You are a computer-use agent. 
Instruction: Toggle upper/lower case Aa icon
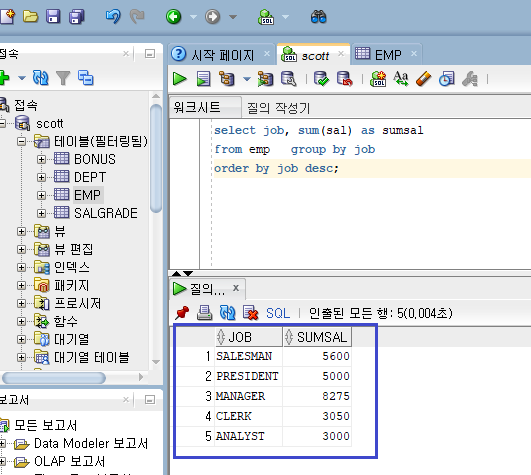pos(401,79)
